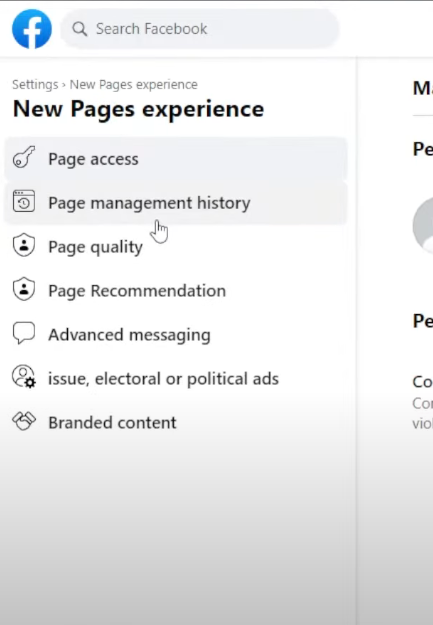The width and height of the screenshot is (433, 625).
Task: Click the shield icon beside Page Recommendation
Action: click(24, 289)
